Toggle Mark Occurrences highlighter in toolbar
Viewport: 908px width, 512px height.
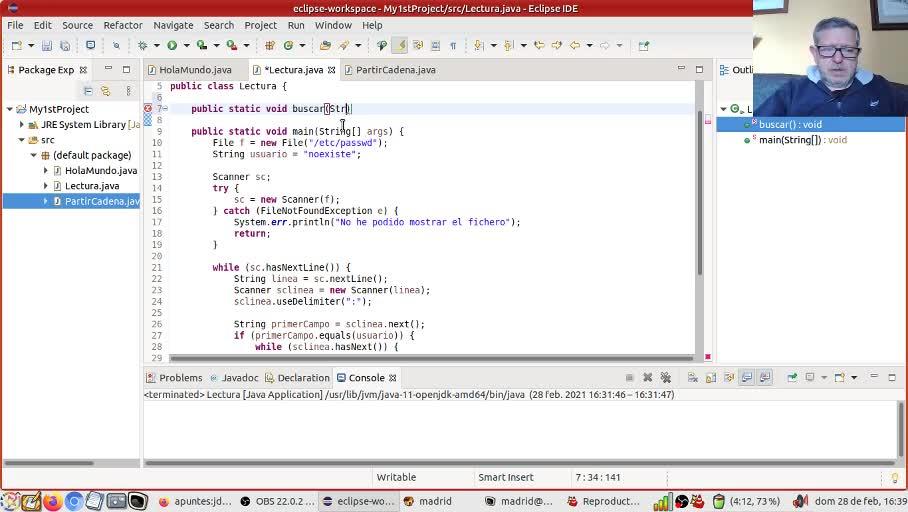tap(400, 45)
